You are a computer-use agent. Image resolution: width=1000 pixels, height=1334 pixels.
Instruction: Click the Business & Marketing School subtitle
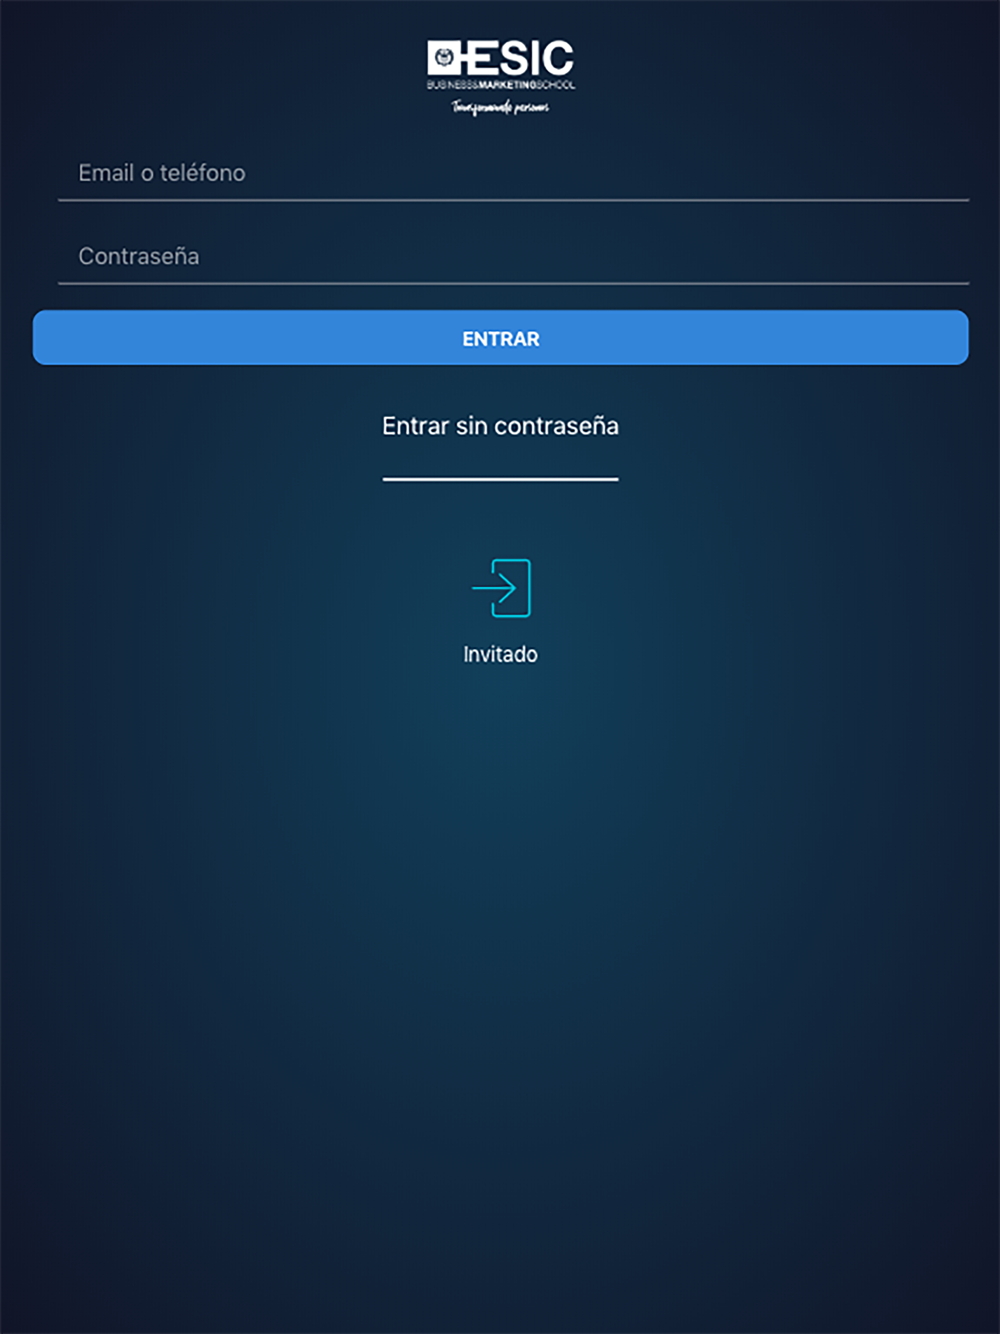[x=501, y=85]
